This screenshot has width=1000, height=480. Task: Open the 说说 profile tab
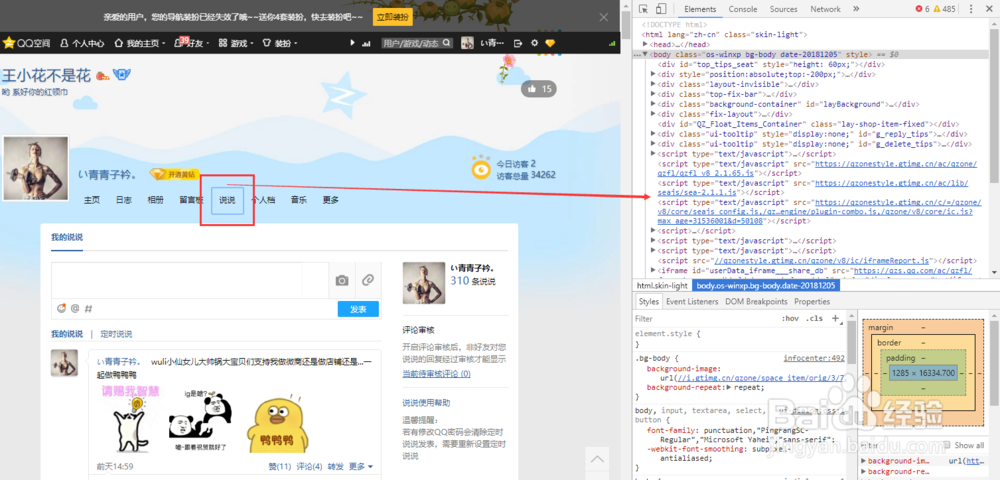pos(228,200)
